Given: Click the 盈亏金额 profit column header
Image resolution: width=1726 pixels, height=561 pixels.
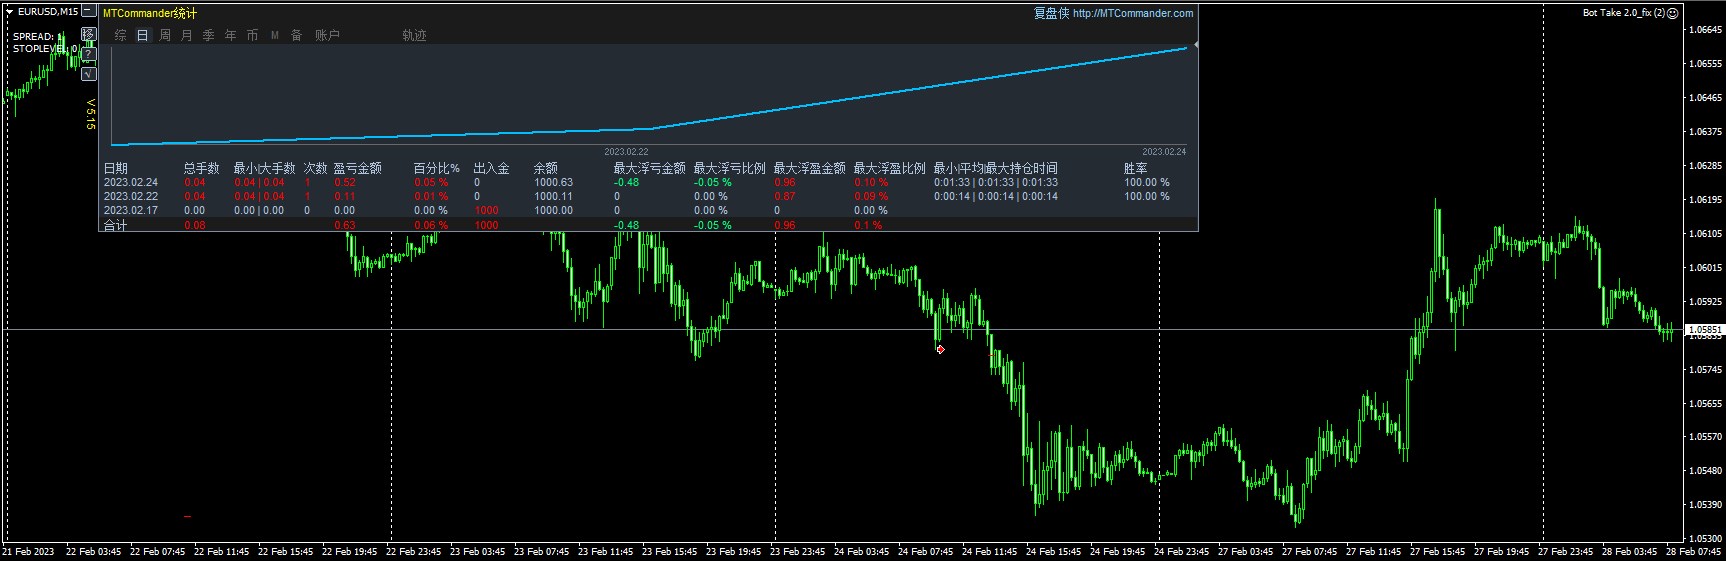Looking at the screenshot, I should (x=357, y=168).
